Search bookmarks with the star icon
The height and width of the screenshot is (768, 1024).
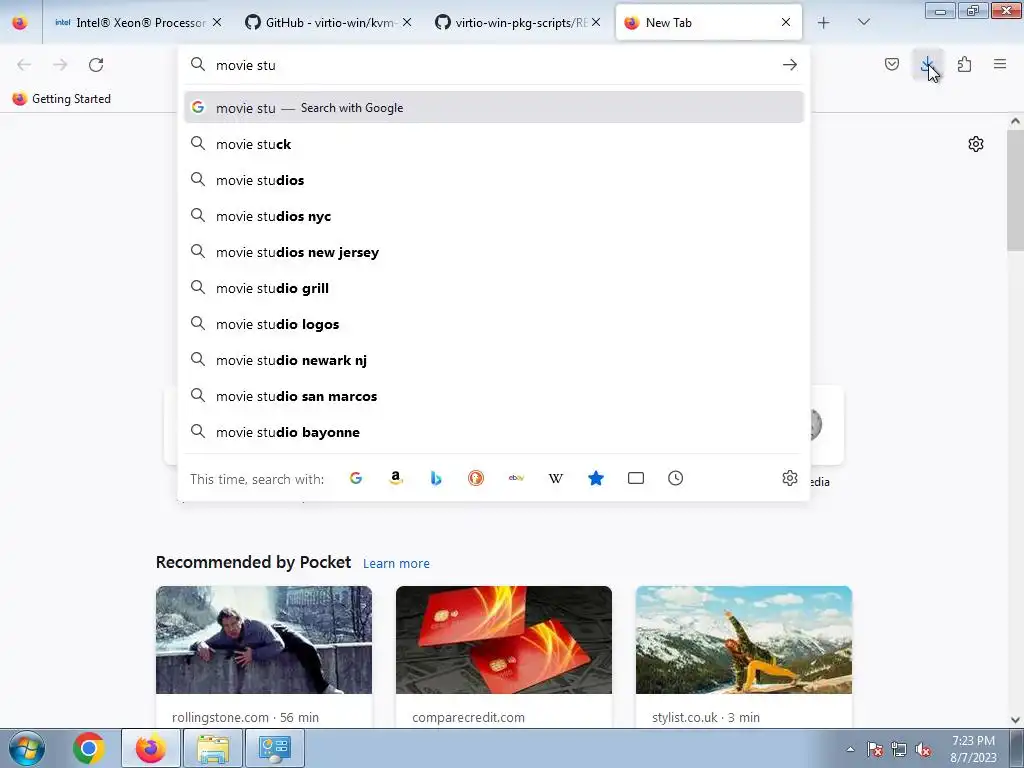[x=596, y=478]
